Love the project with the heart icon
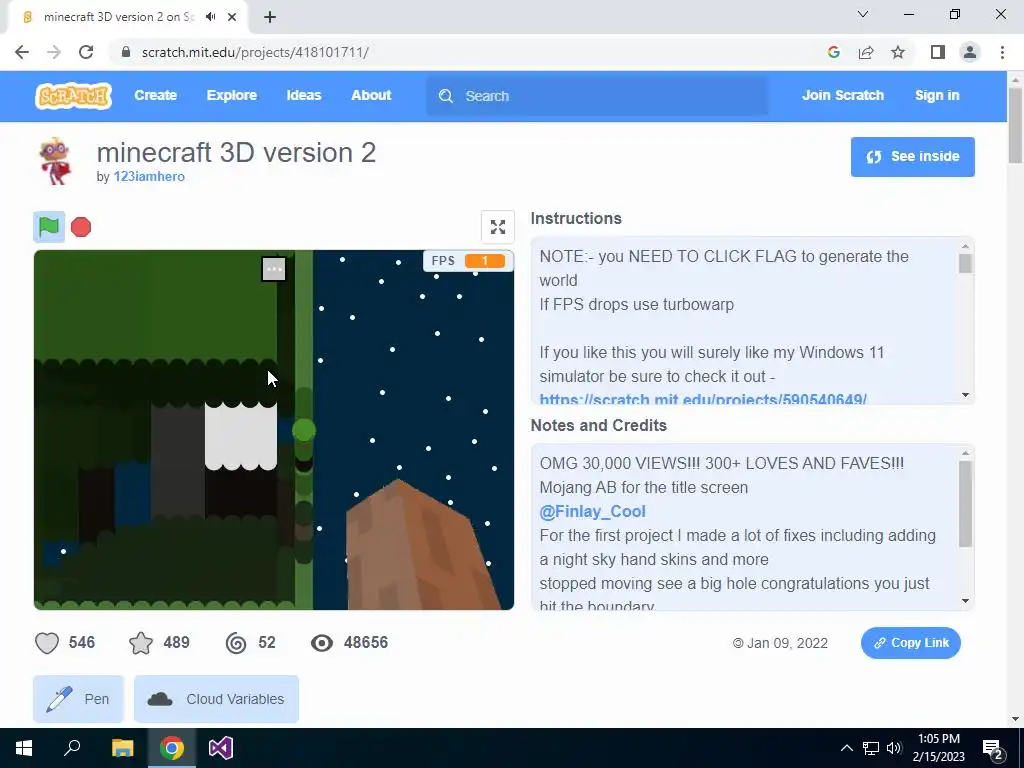Screen dimensions: 1024x768 point(47,643)
